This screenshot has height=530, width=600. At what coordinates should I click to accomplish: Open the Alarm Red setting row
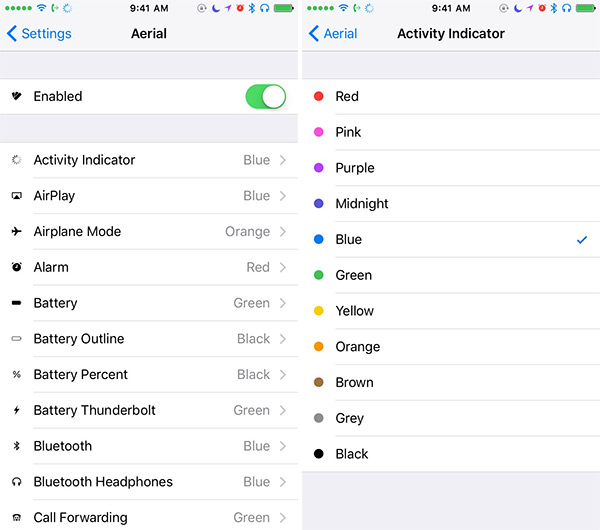pos(150,267)
